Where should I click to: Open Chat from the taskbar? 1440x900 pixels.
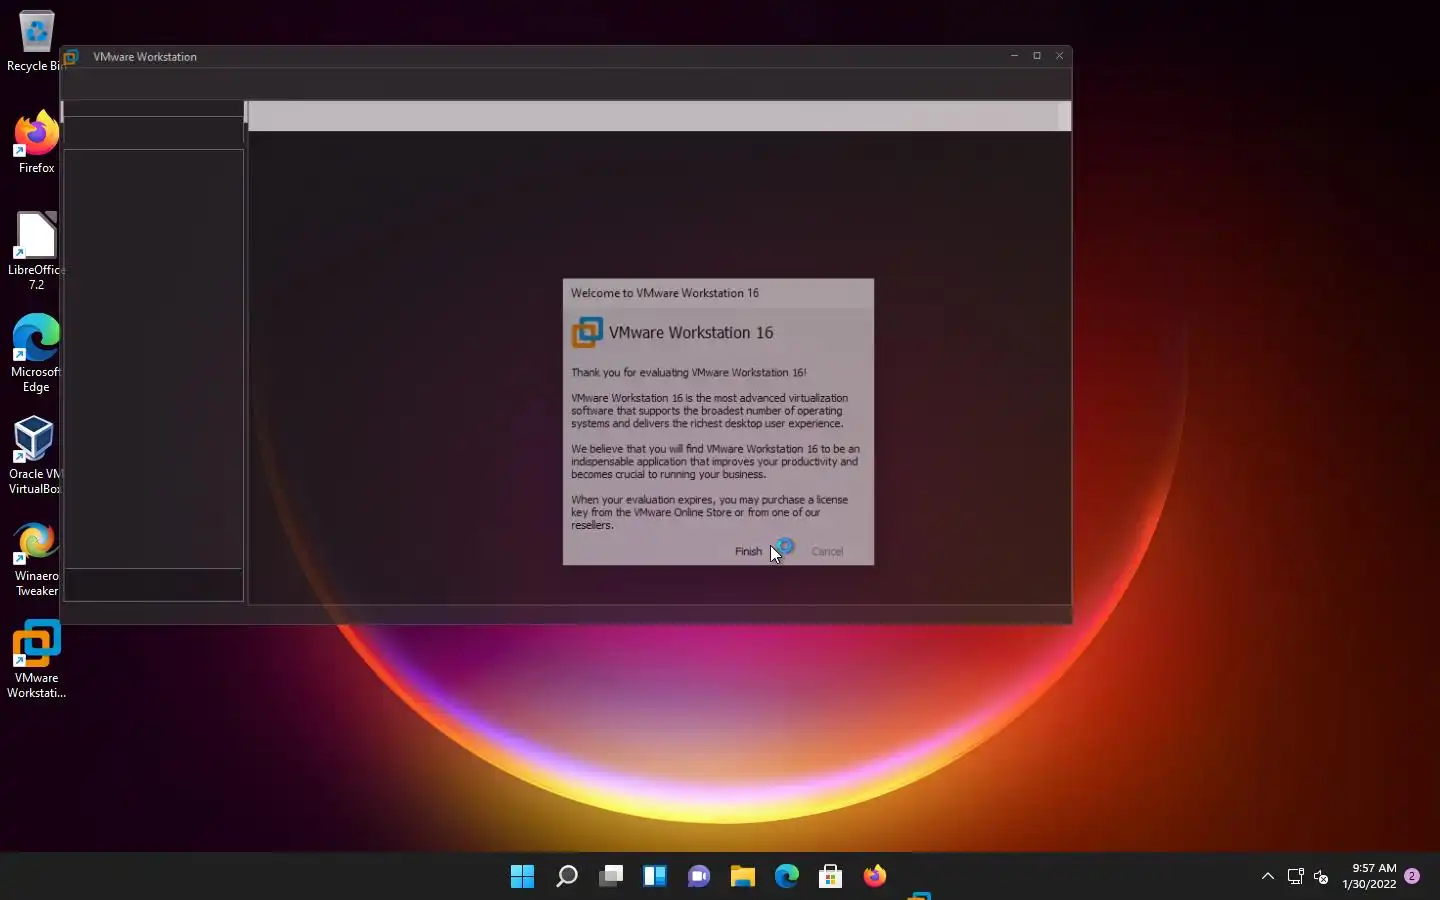[698, 877]
